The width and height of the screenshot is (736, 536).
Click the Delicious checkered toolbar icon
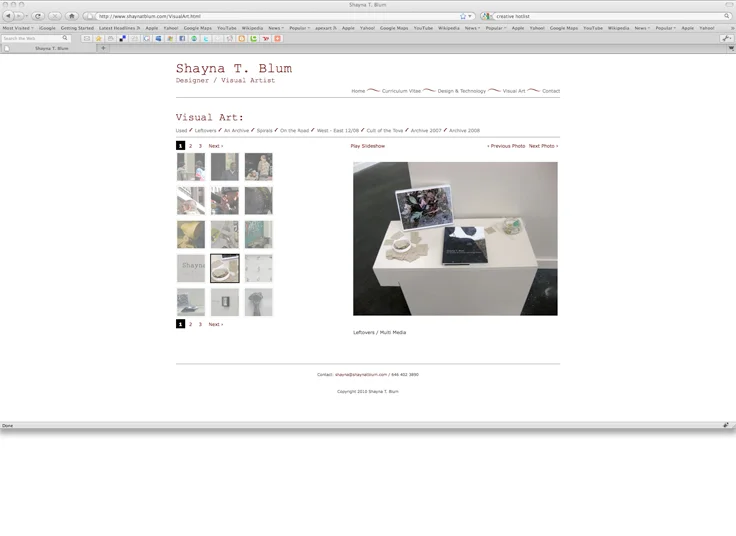click(123, 38)
